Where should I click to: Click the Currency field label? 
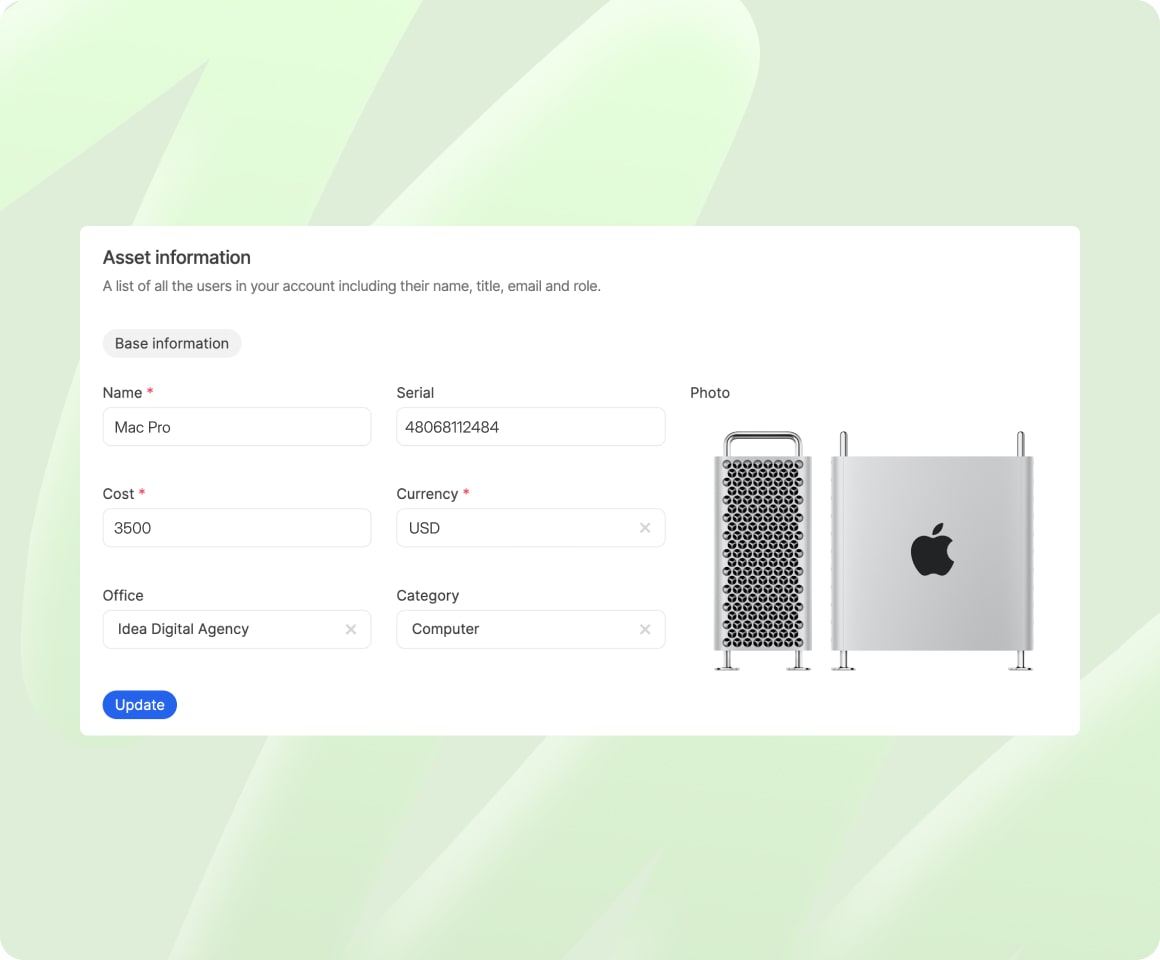(x=427, y=494)
